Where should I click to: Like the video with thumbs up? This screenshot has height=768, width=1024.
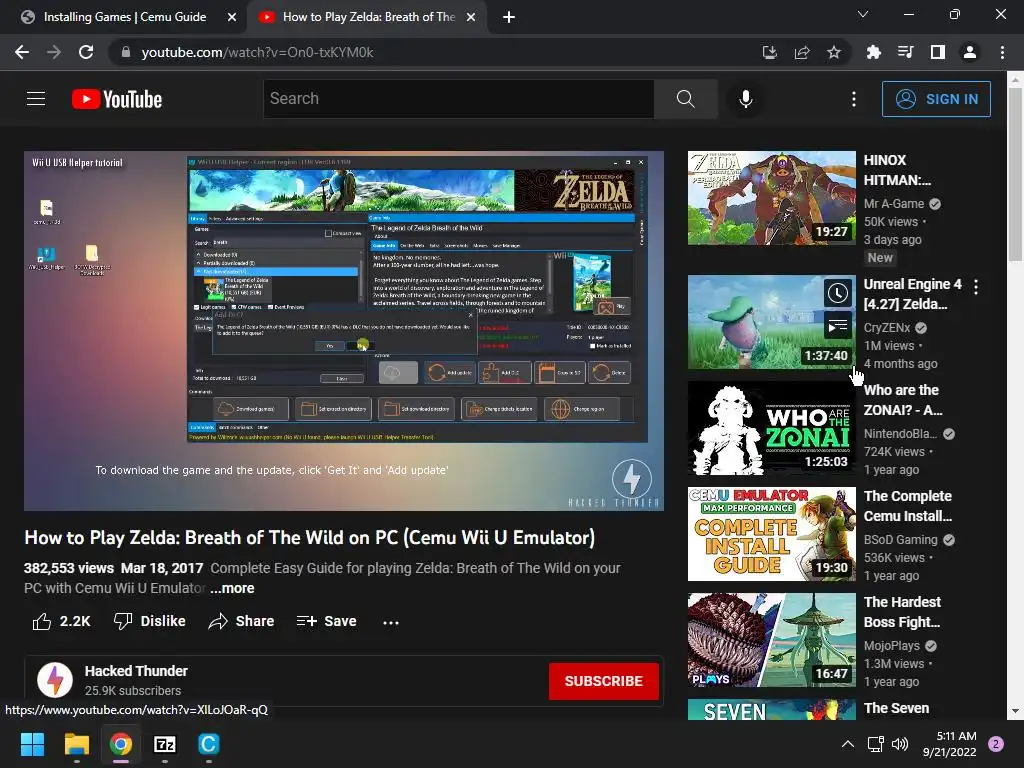coord(61,621)
